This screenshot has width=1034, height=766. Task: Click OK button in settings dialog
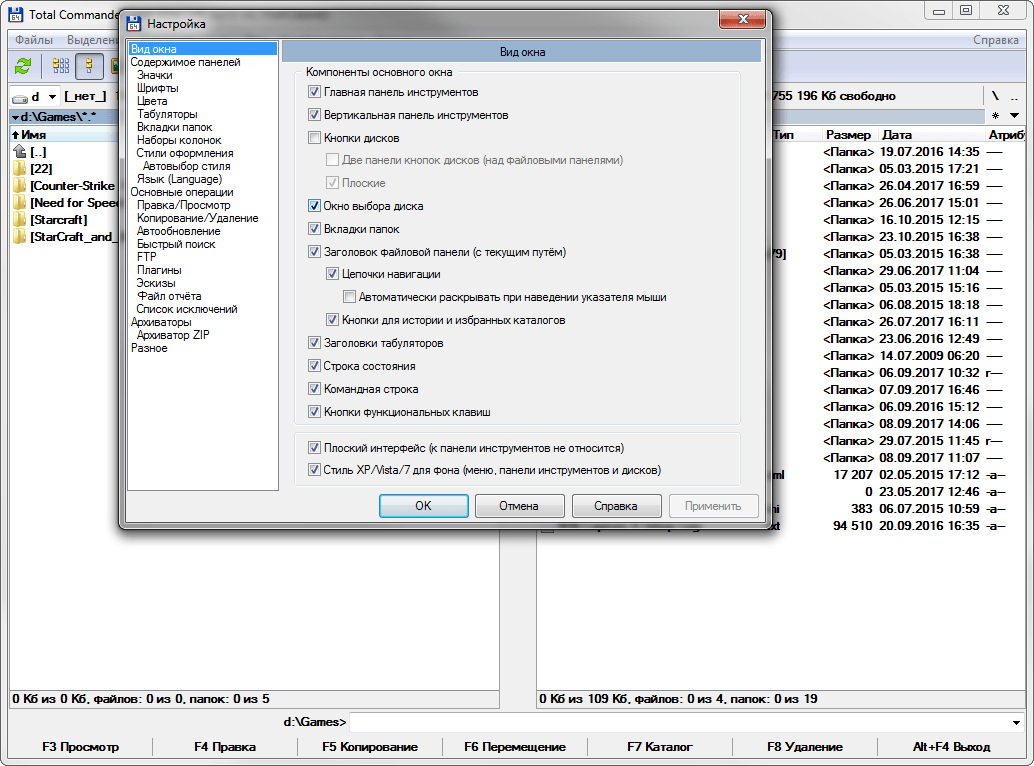point(423,506)
